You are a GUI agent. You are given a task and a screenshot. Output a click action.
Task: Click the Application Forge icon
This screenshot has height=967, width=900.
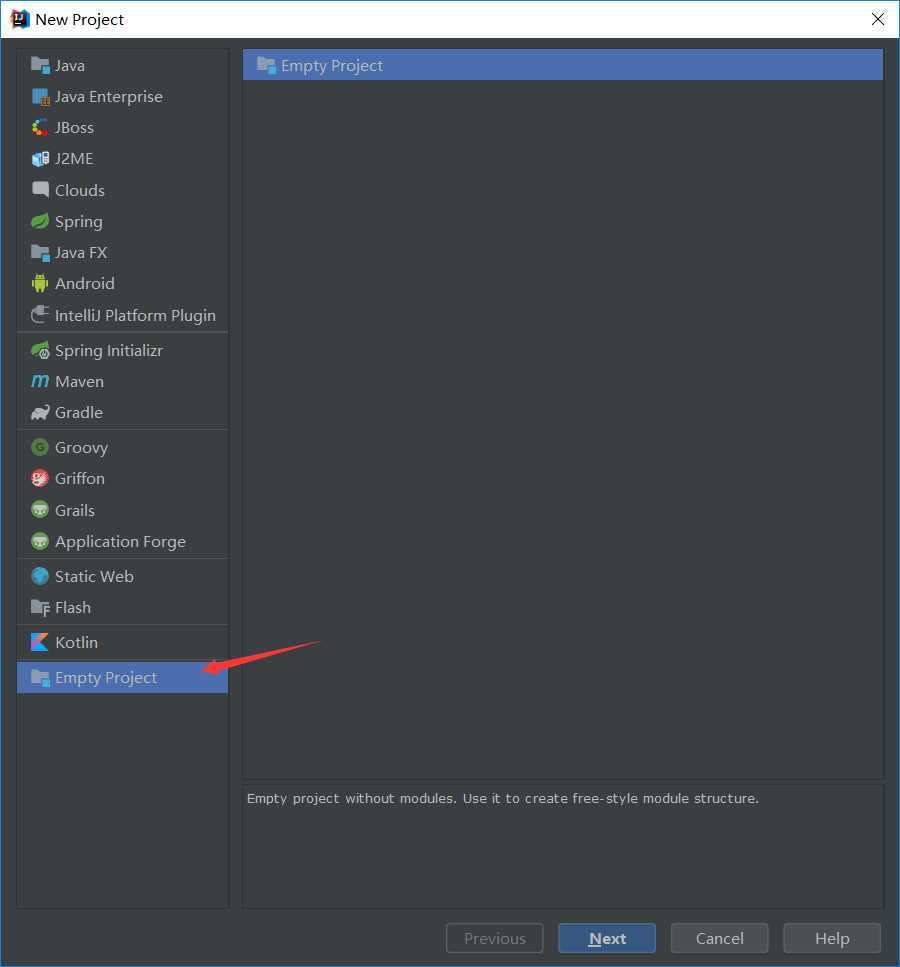click(x=40, y=541)
